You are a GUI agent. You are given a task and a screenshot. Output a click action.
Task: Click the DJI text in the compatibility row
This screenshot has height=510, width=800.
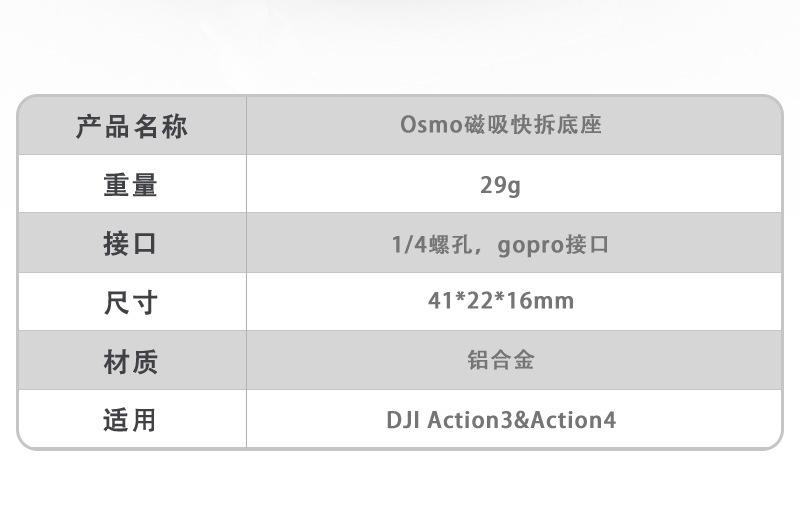(x=402, y=419)
